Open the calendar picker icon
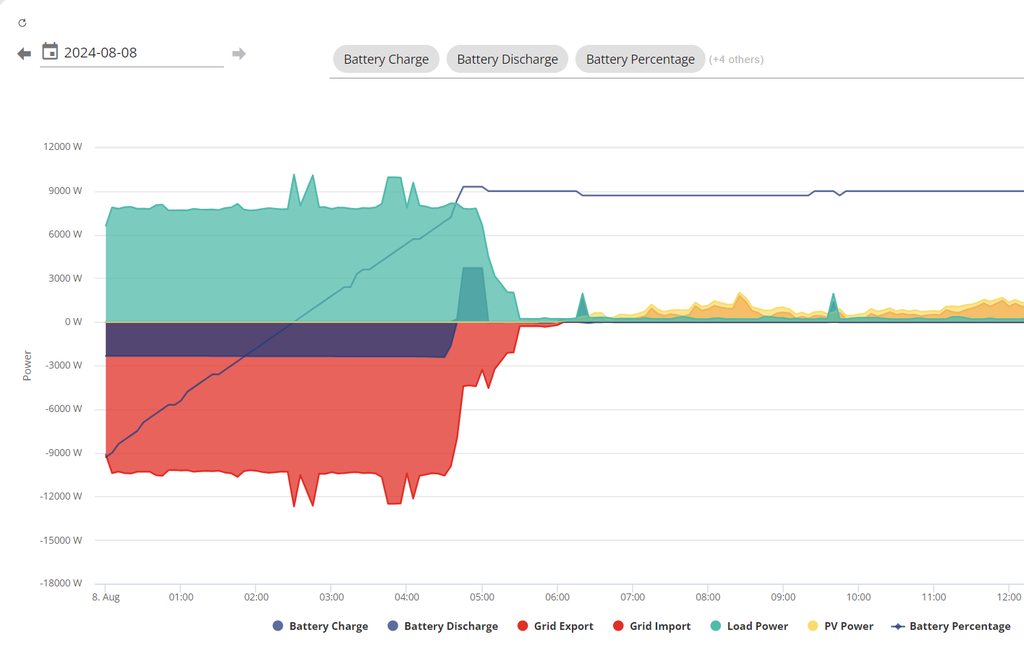This screenshot has width=1024, height=646. click(50, 52)
